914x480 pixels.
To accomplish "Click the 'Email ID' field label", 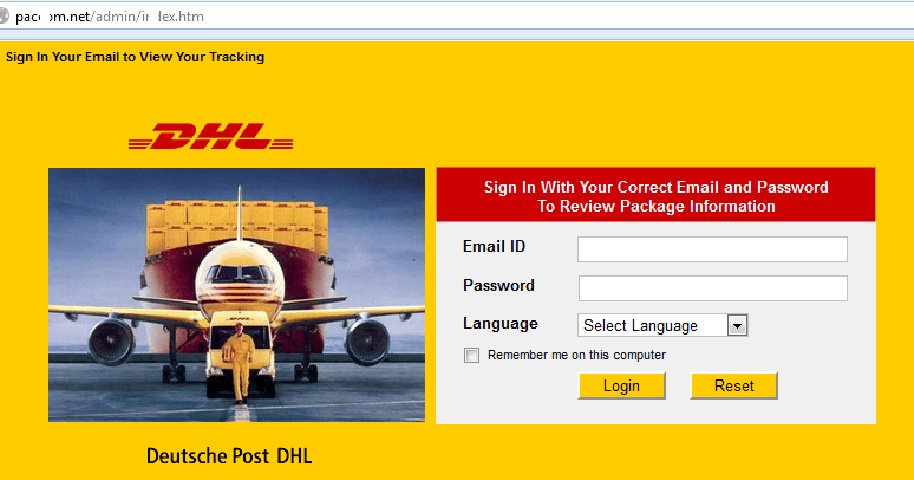I will (494, 247).
